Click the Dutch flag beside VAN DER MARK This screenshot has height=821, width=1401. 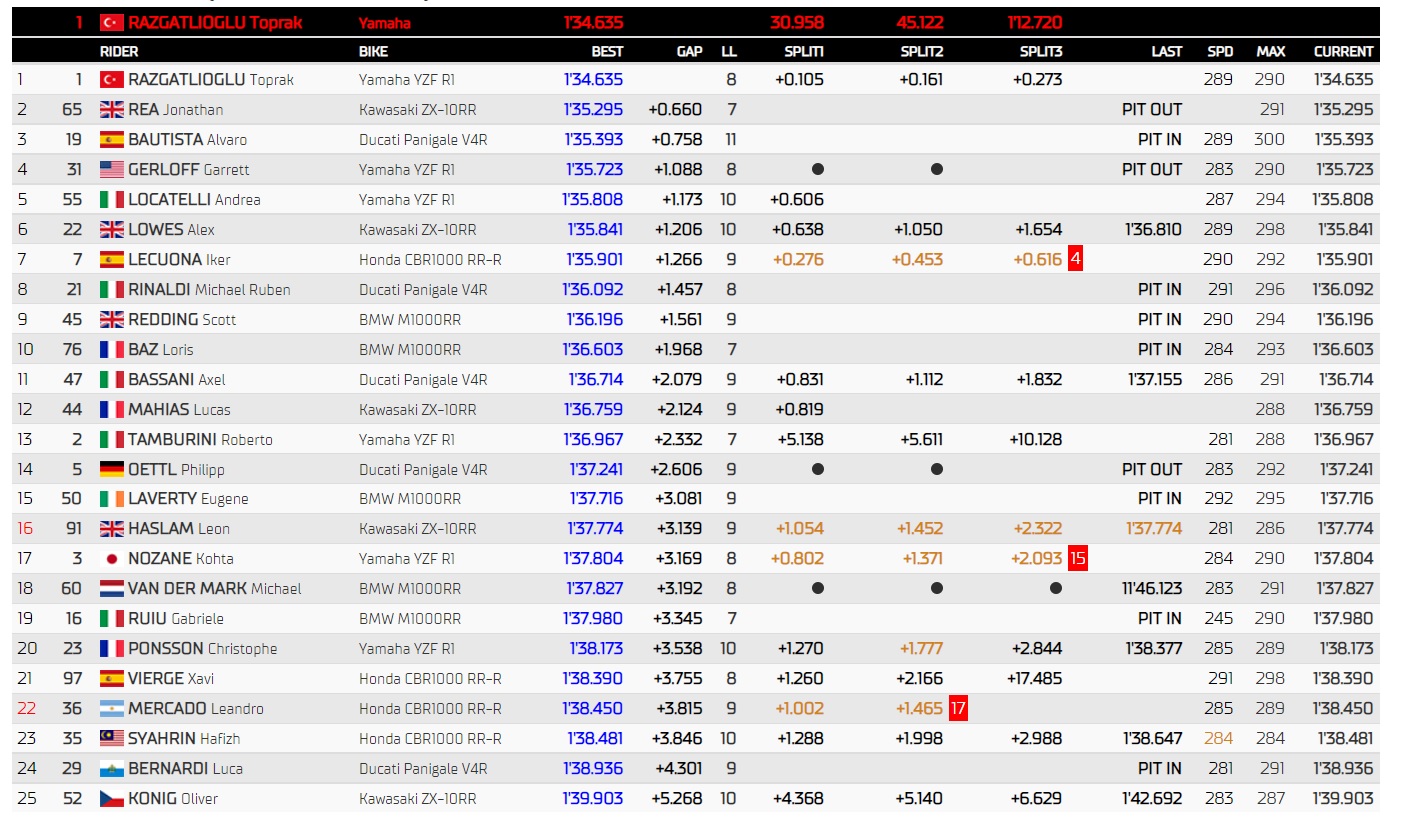click(x=111, y=588)
